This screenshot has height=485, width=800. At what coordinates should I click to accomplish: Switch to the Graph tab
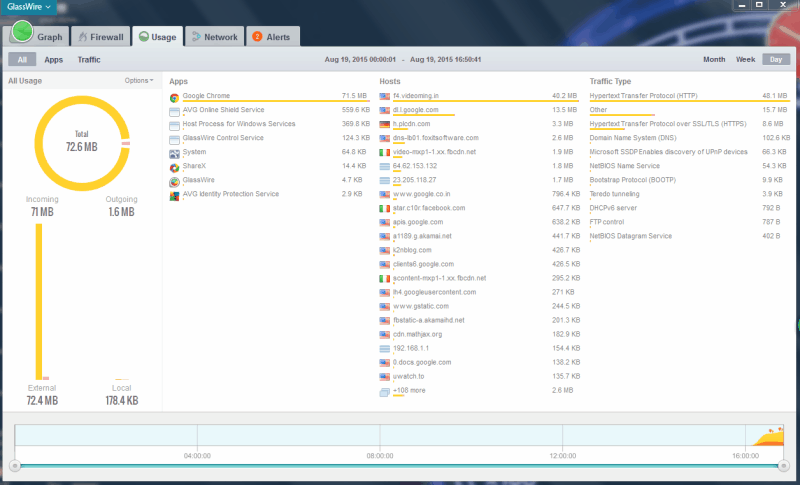(x=37, y=36)
